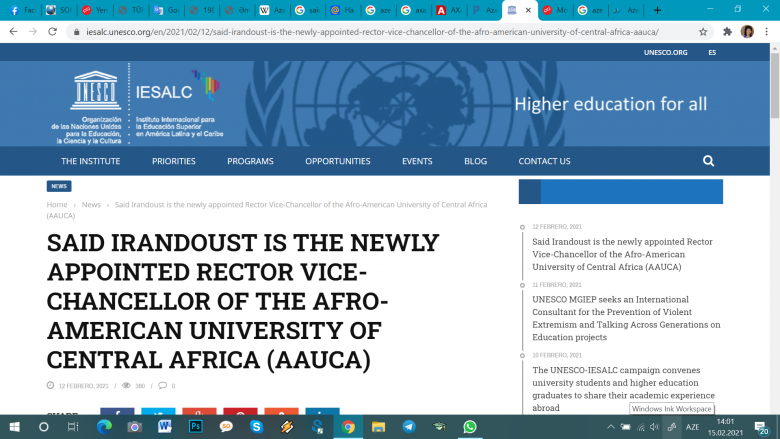Click the article views eye icon
Screen dimensions: 780x439
click(126, 385)
